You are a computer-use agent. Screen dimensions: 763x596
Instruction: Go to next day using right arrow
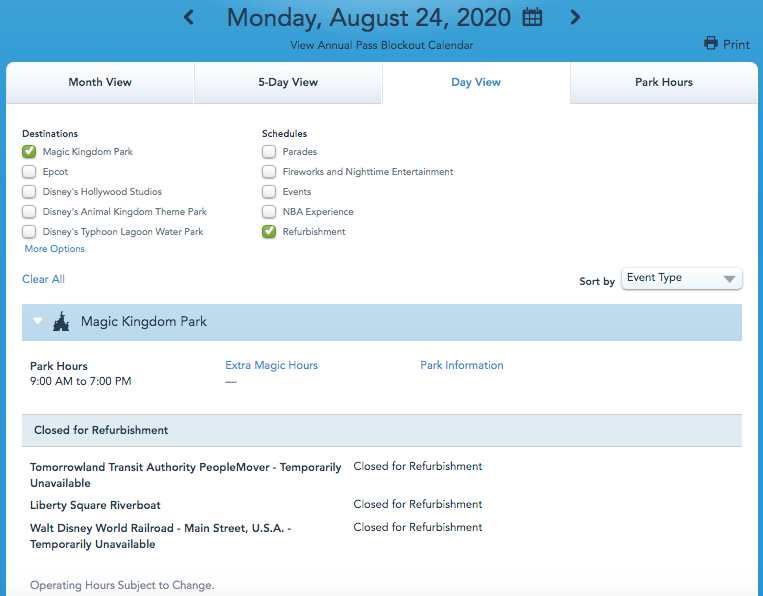(574, 17)
